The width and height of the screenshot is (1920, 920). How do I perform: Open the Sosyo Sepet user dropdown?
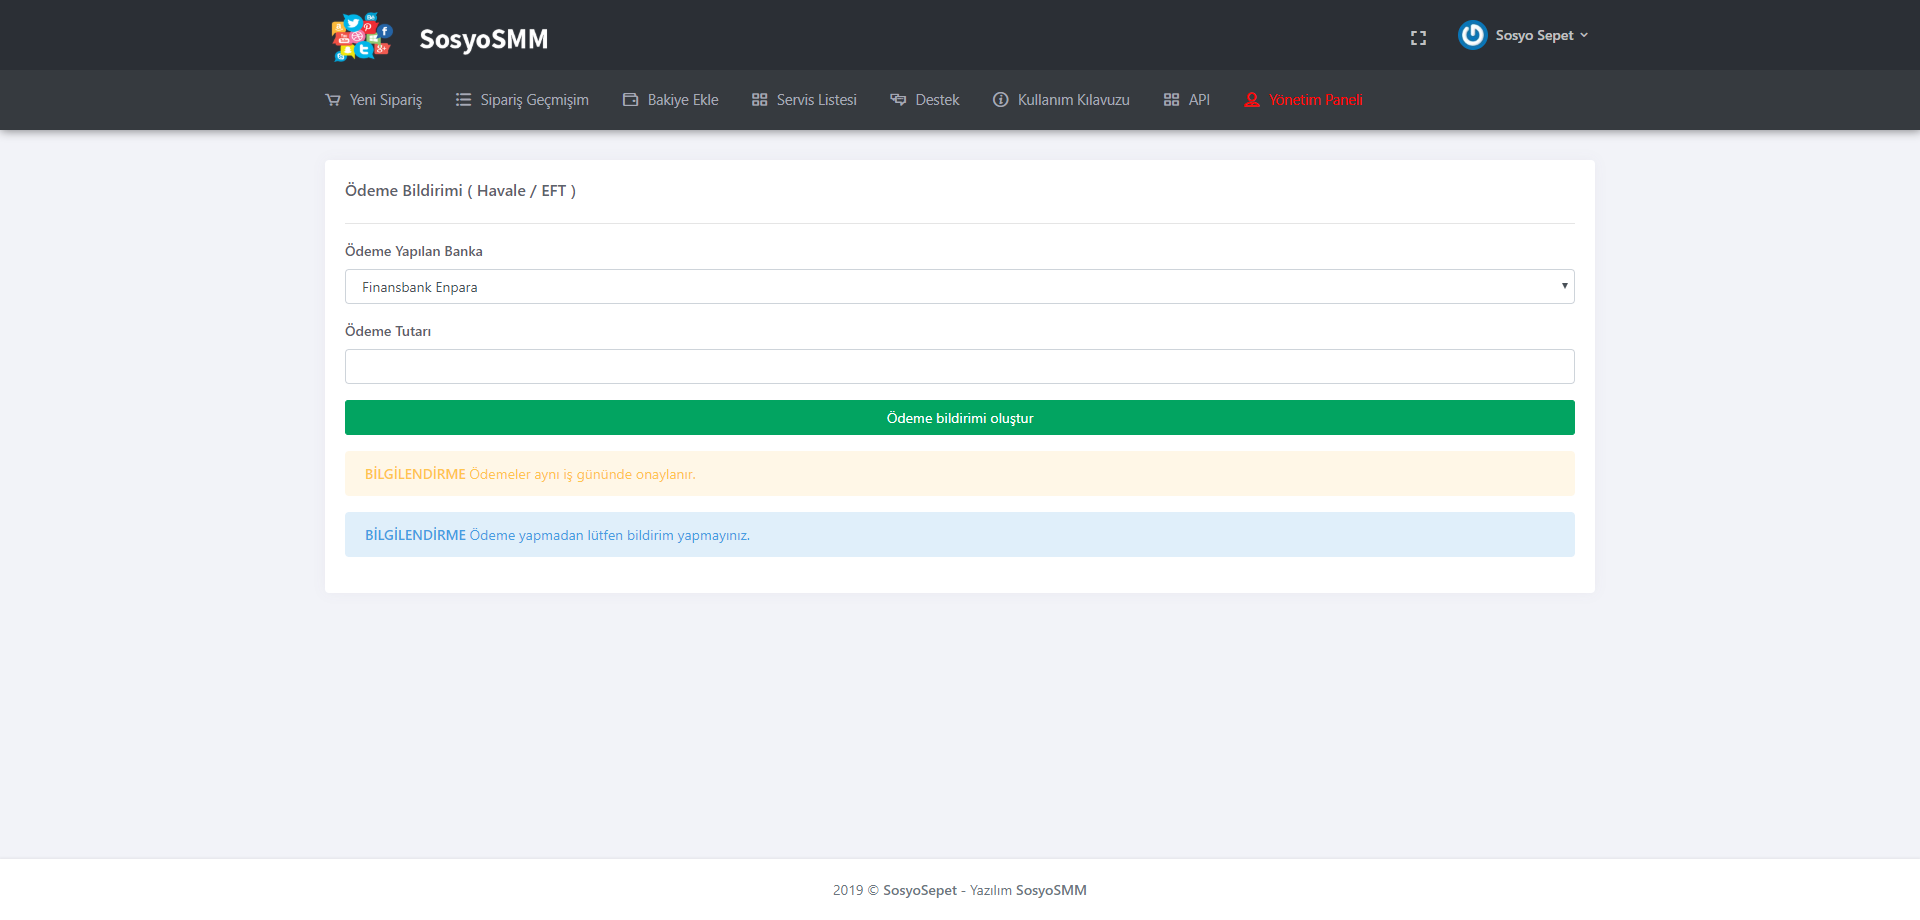[x=1541, y=35]
